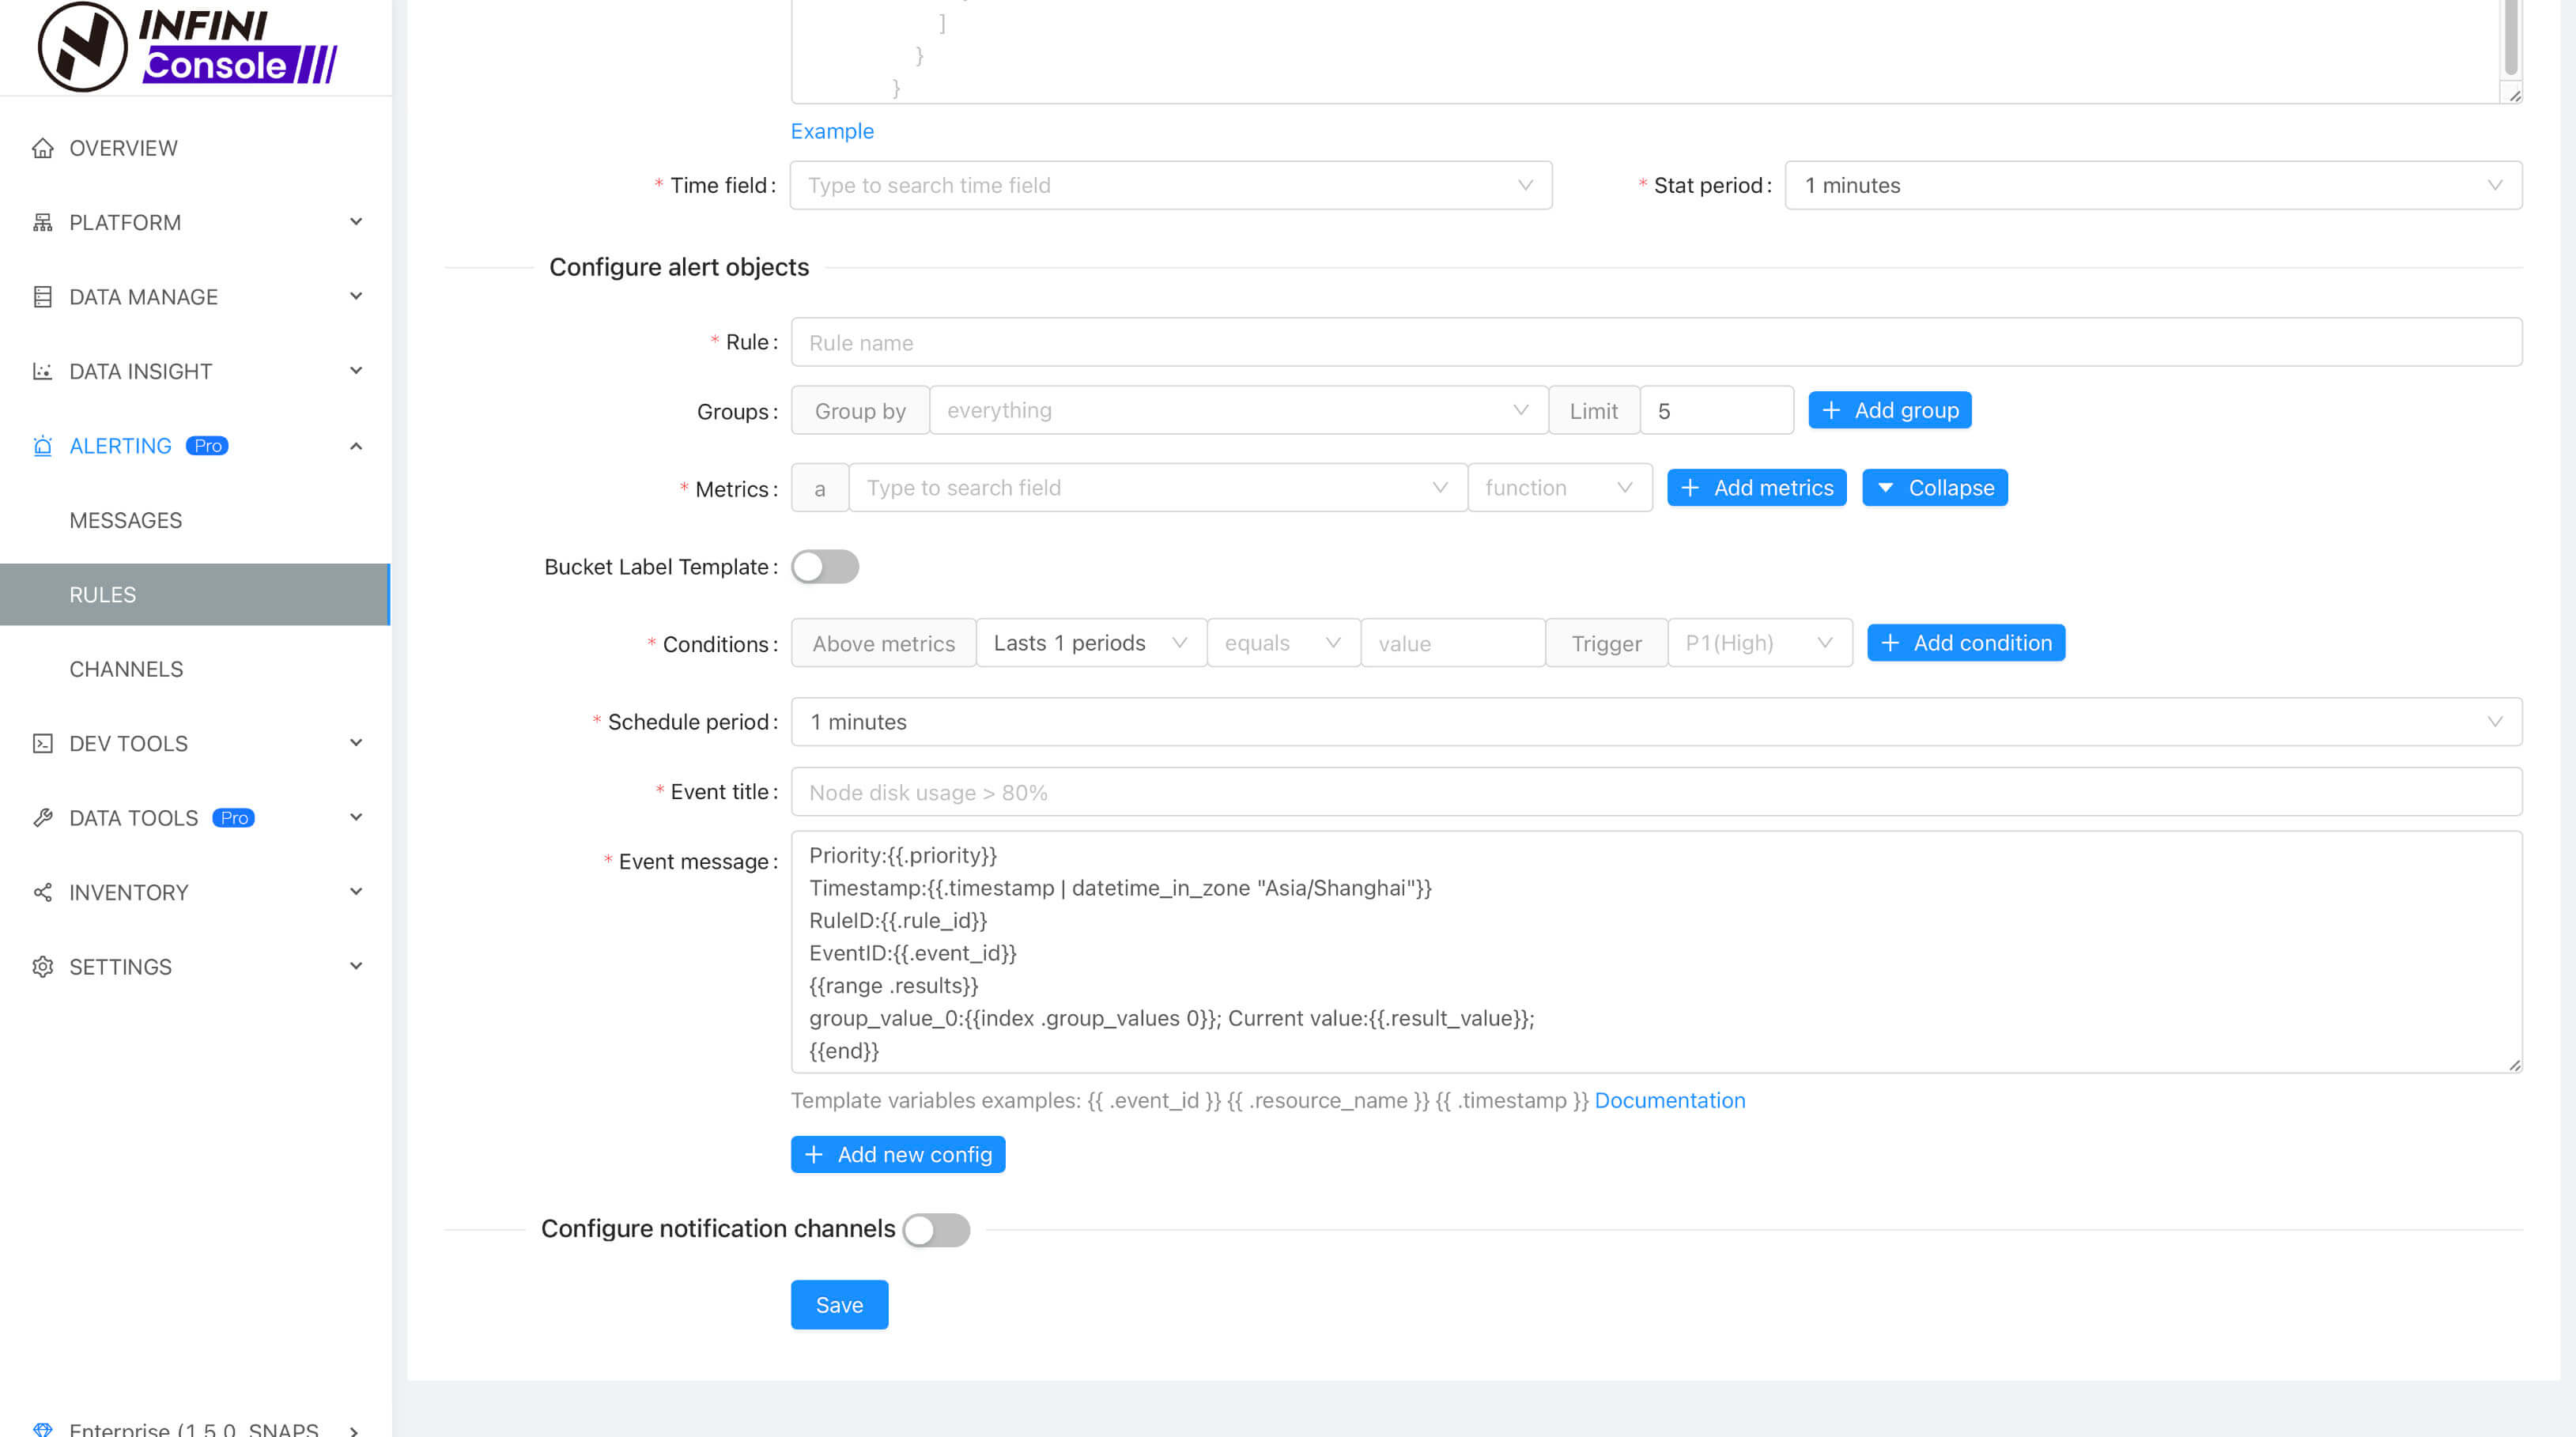Click the Save button

pyautogui.click(x=839, y=1305)
